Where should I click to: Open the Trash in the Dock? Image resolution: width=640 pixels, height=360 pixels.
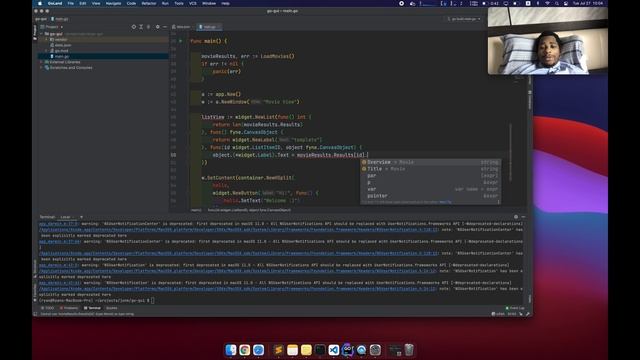pyautogui.click(x=409, y=350)
